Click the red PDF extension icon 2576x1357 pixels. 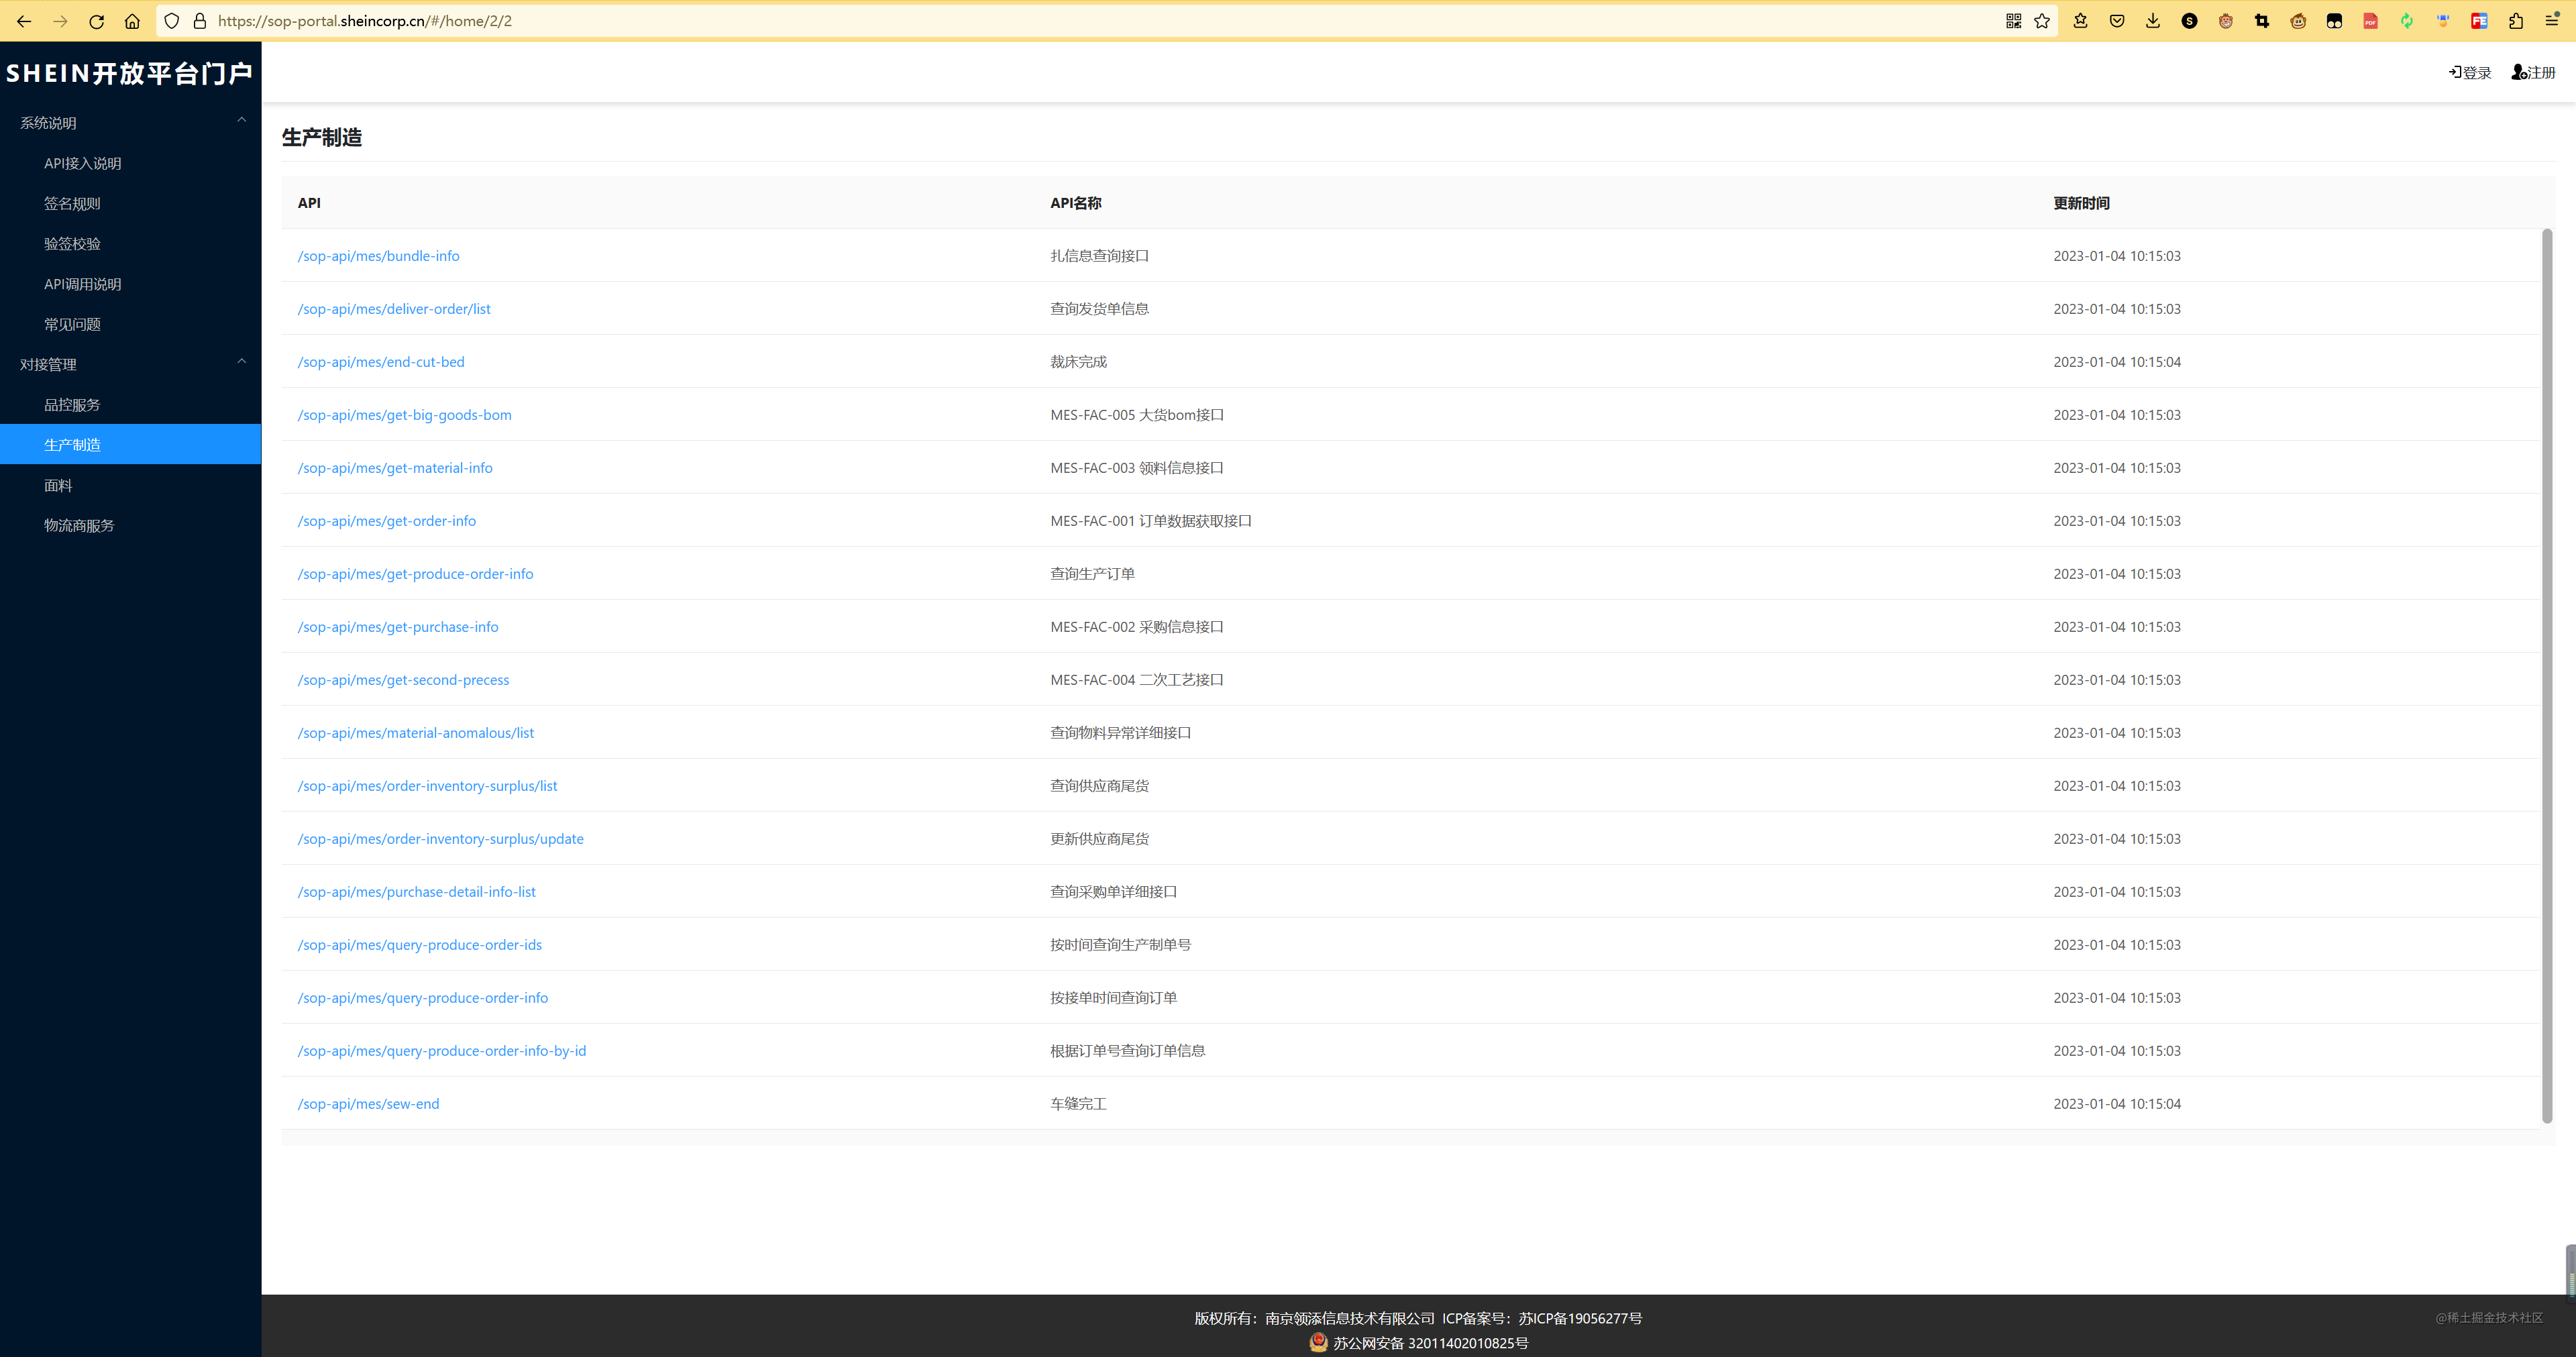[2370, 21]
